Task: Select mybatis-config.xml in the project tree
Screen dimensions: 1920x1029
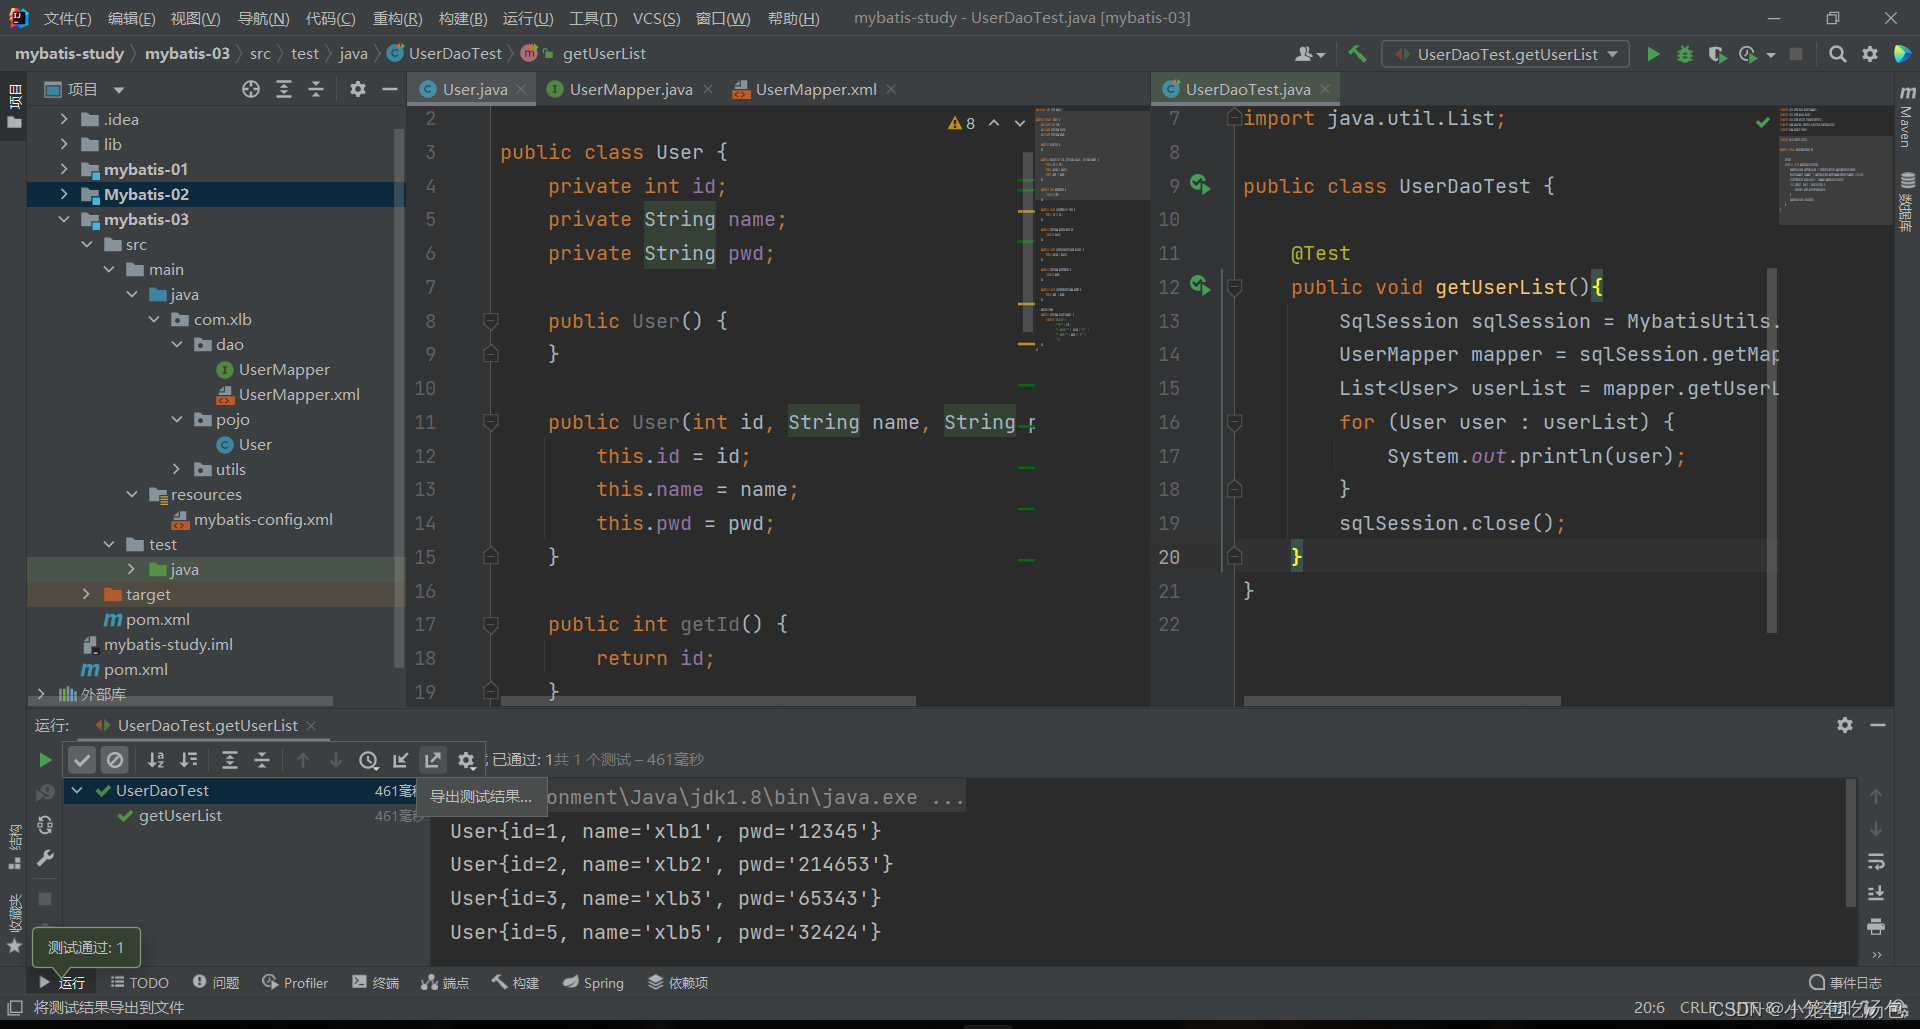Action: pyautogui.click(x=263, y=519)
